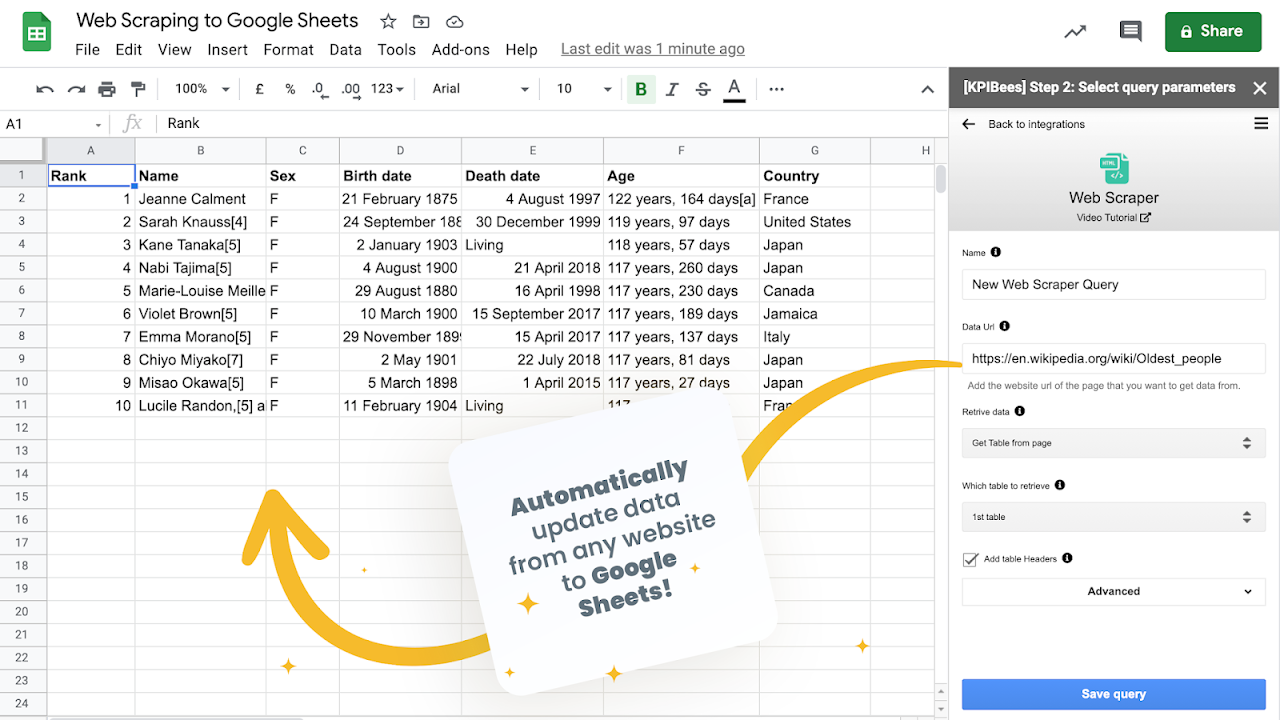Image resolution: width=1280 pixels, height=720 pixels.
Task: Toggle bold formatting
Action: pyautogui.click(x=641, y=89)
